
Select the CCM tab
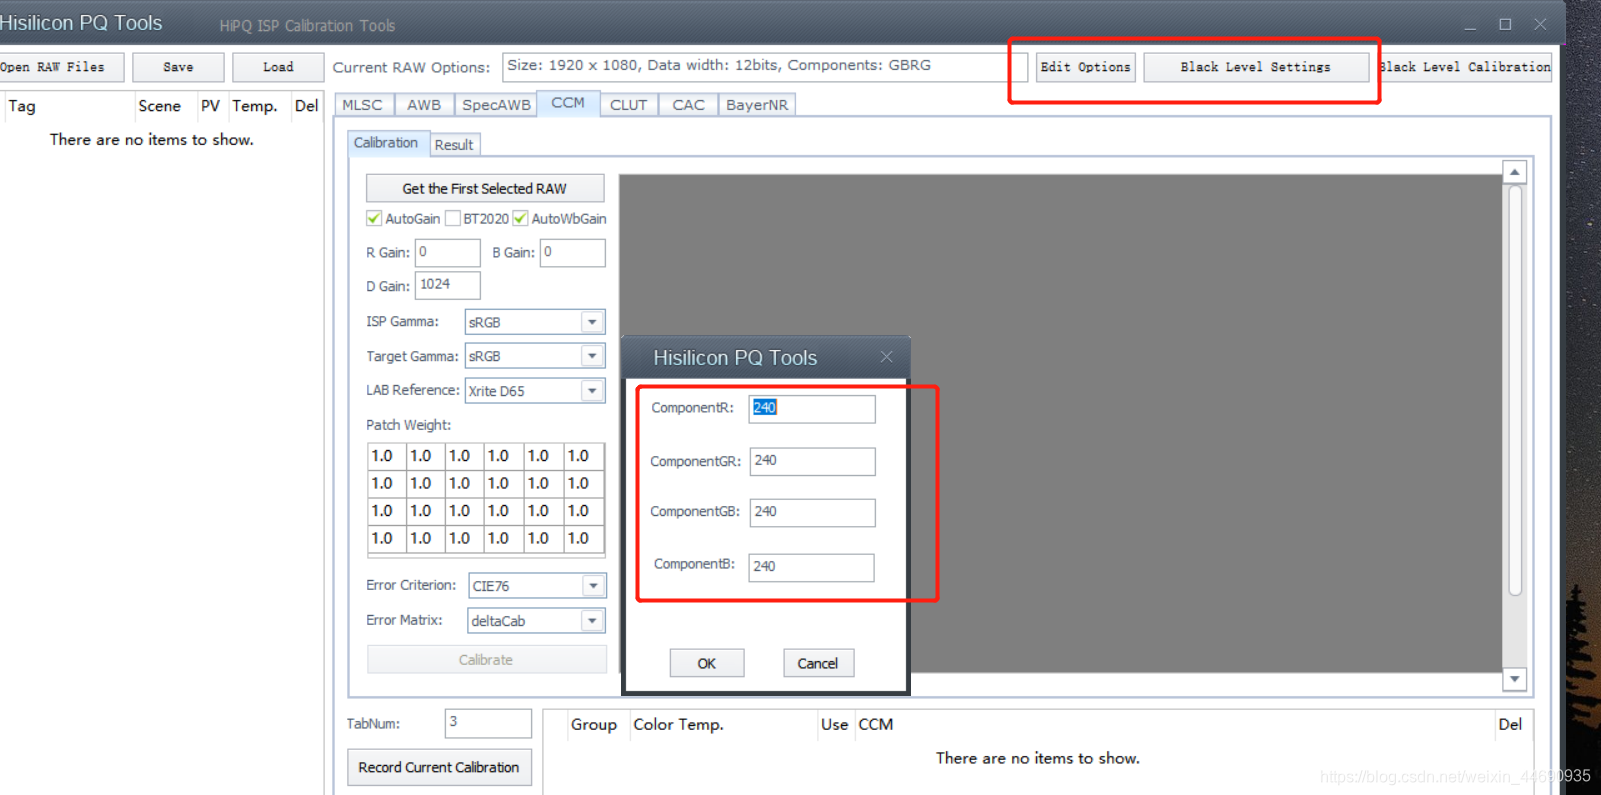(568, 103)
